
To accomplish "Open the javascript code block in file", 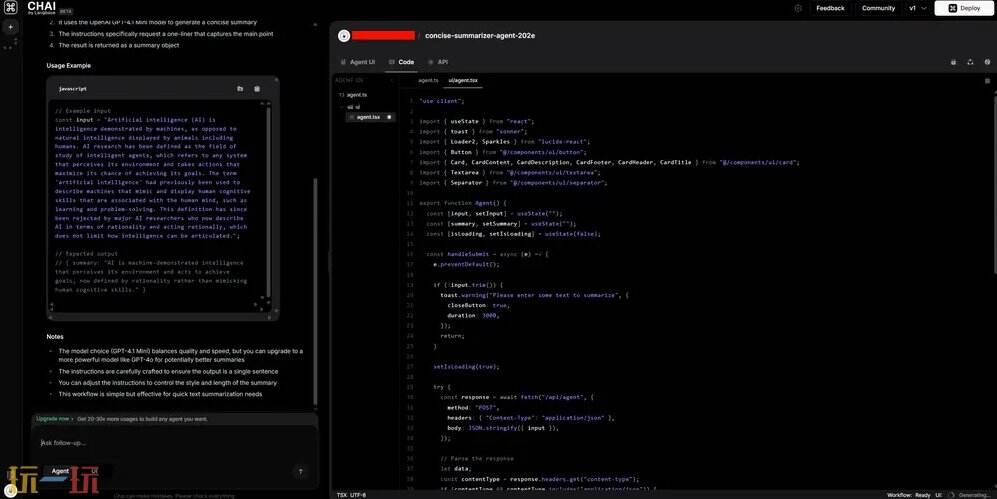I will [x=240, y=89].
